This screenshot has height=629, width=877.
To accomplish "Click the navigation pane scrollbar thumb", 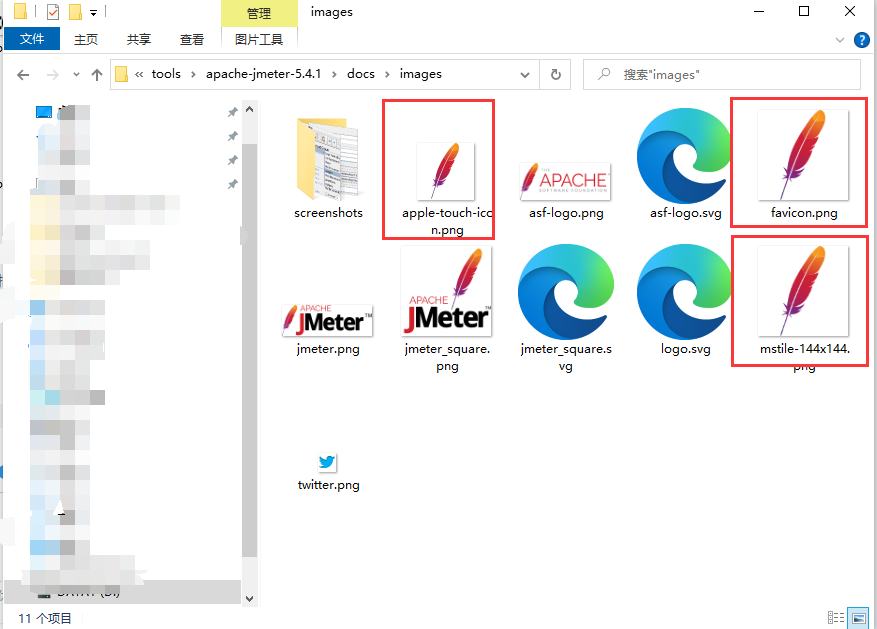I will [x=249, y=349].
